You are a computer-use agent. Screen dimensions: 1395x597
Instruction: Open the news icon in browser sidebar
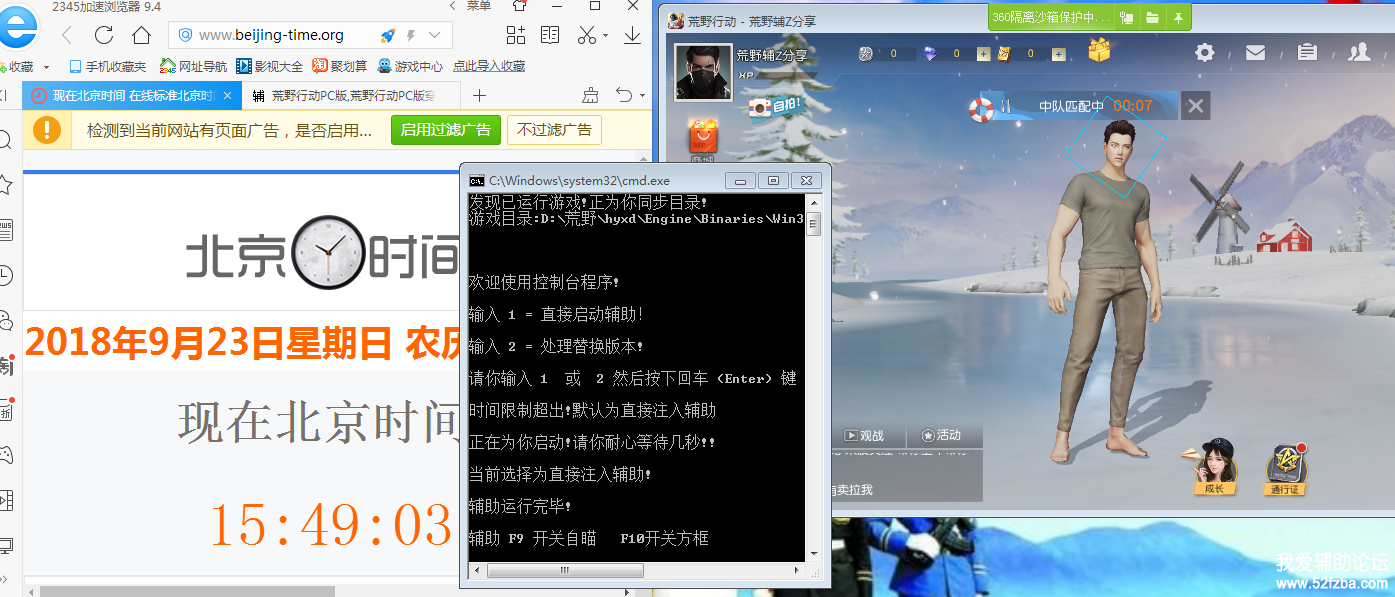pyautogui.click(x=5, y=230)
